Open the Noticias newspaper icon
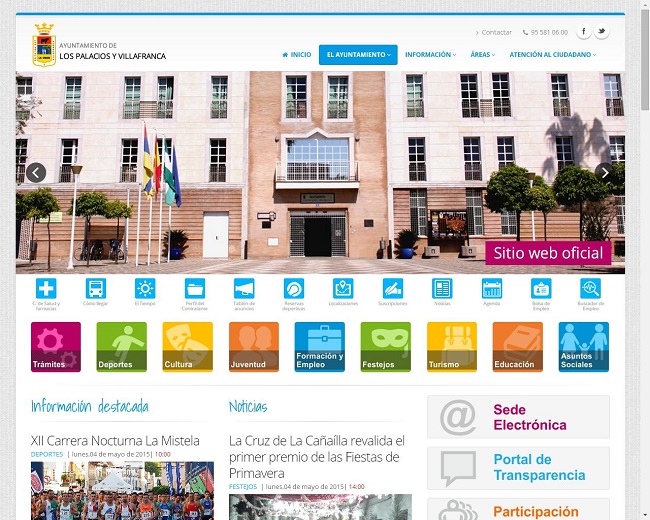650x520 pixels. pyautogui.click(x=442, y=288)
